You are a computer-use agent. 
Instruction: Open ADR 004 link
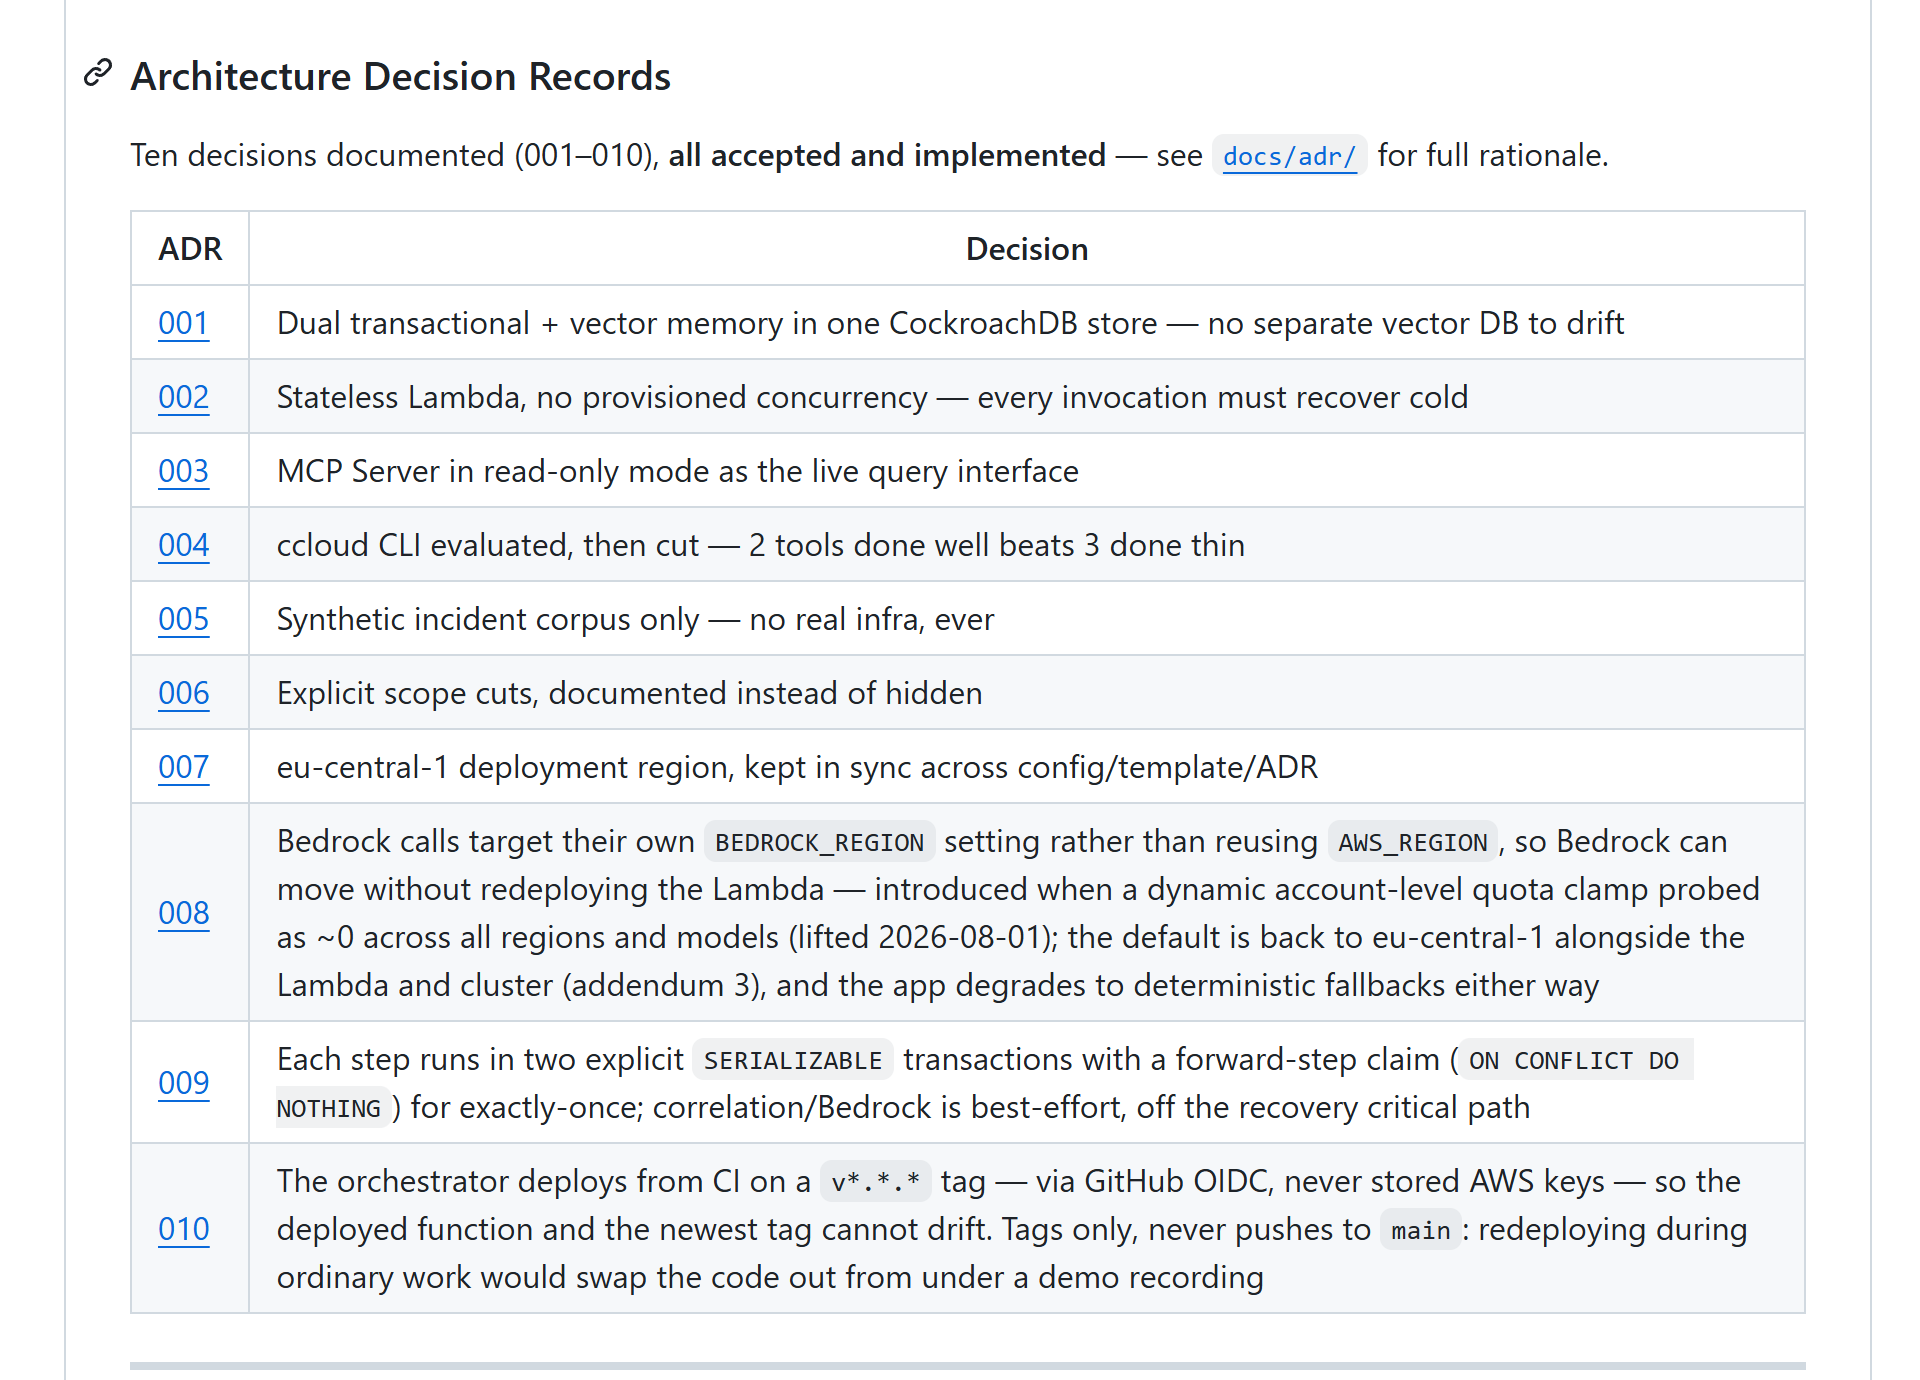[184, 545]
